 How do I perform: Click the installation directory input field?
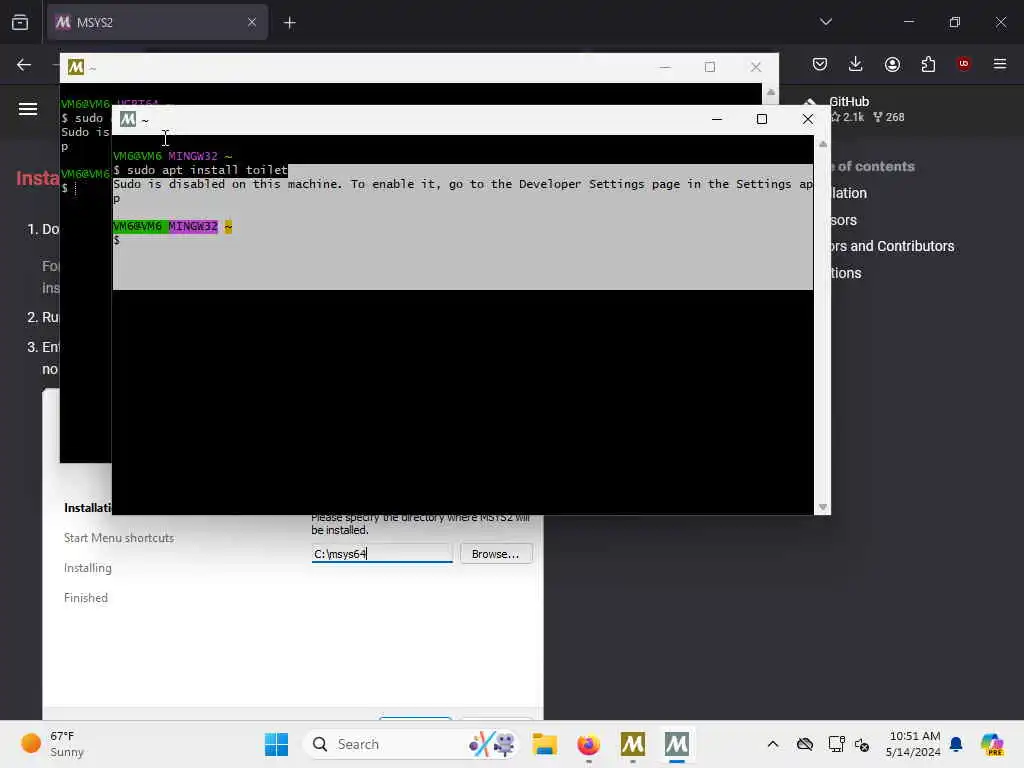coord(382,554)
